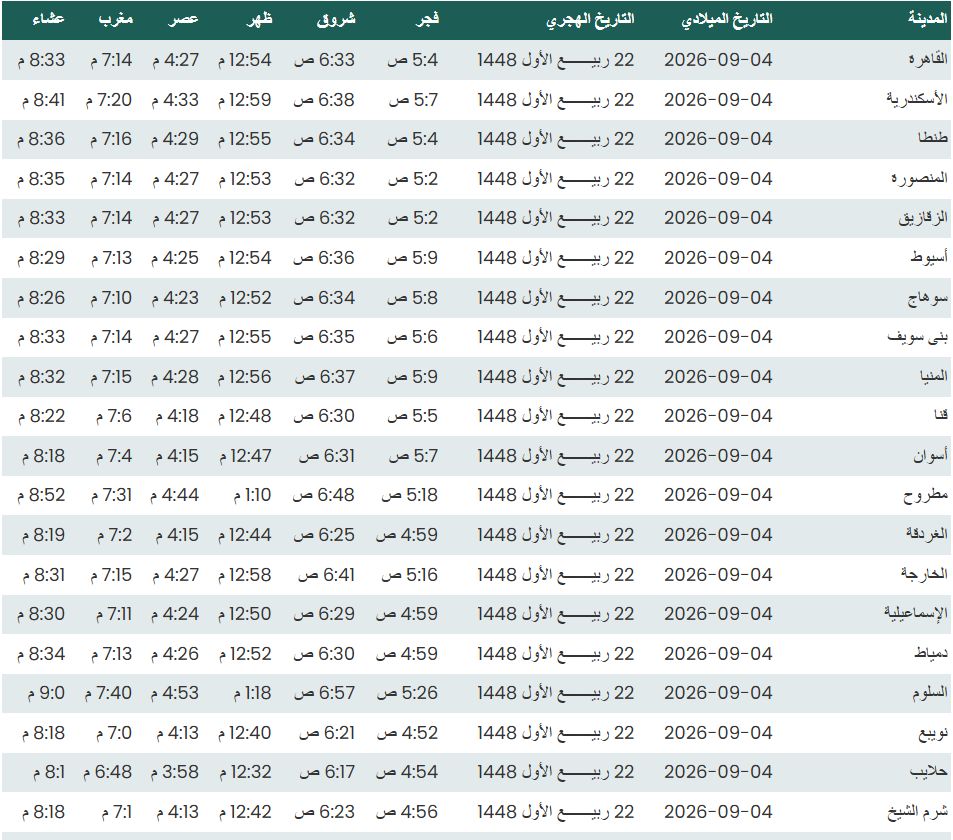Click Qena's Asr time 4:18 م
The image size is (953, 840).
point(177,416)
